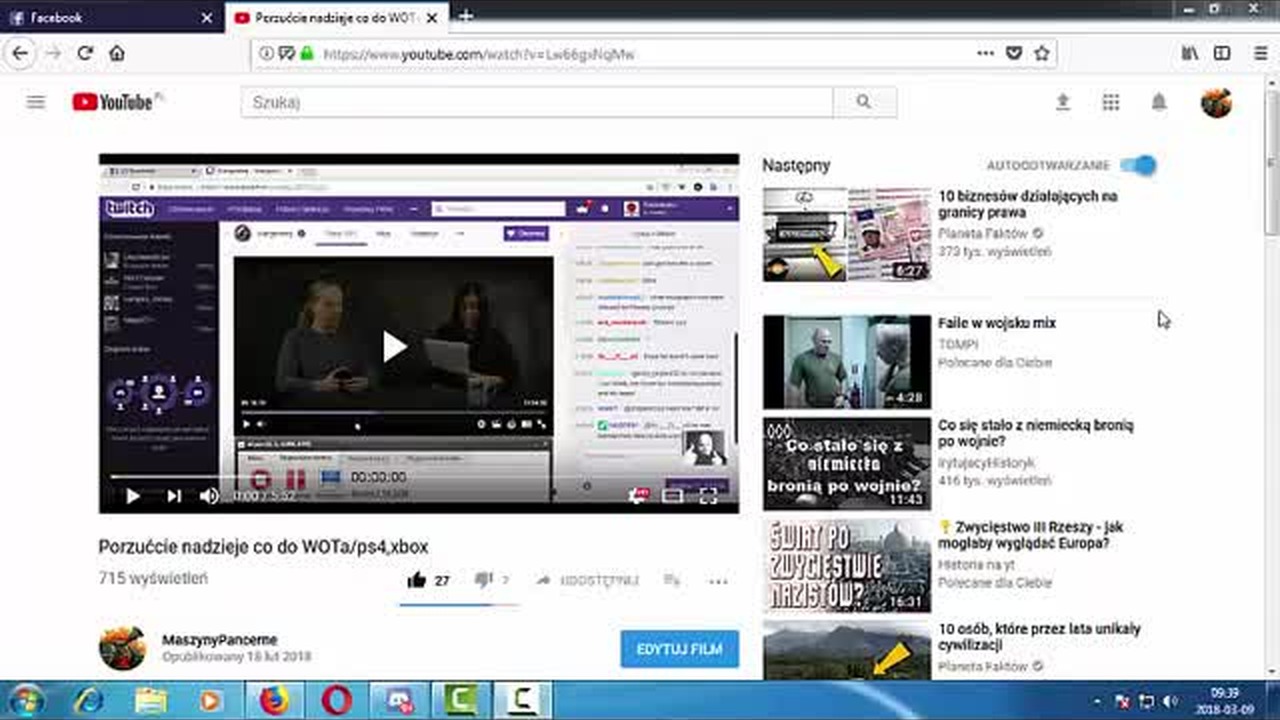The width and height of the screenshot is (1280, 720).
Task: Dislike the video with thumbs down
Action: pos(484,580)
